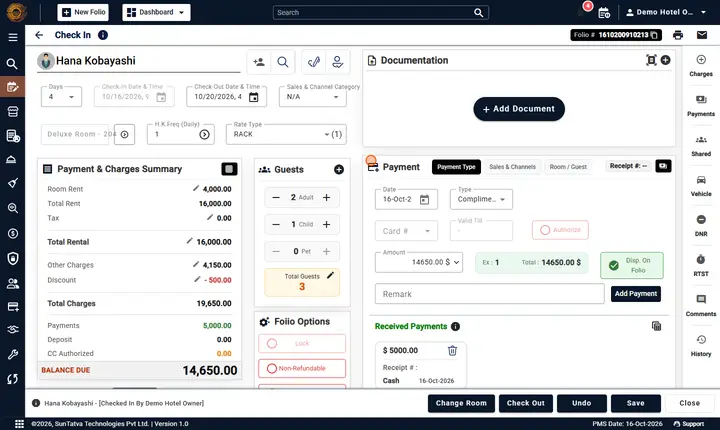Image resolution: width=720 pixels, height=430 pixels.
Task: Switch to the Payment Type tab
Action: [x=456, y=167]
